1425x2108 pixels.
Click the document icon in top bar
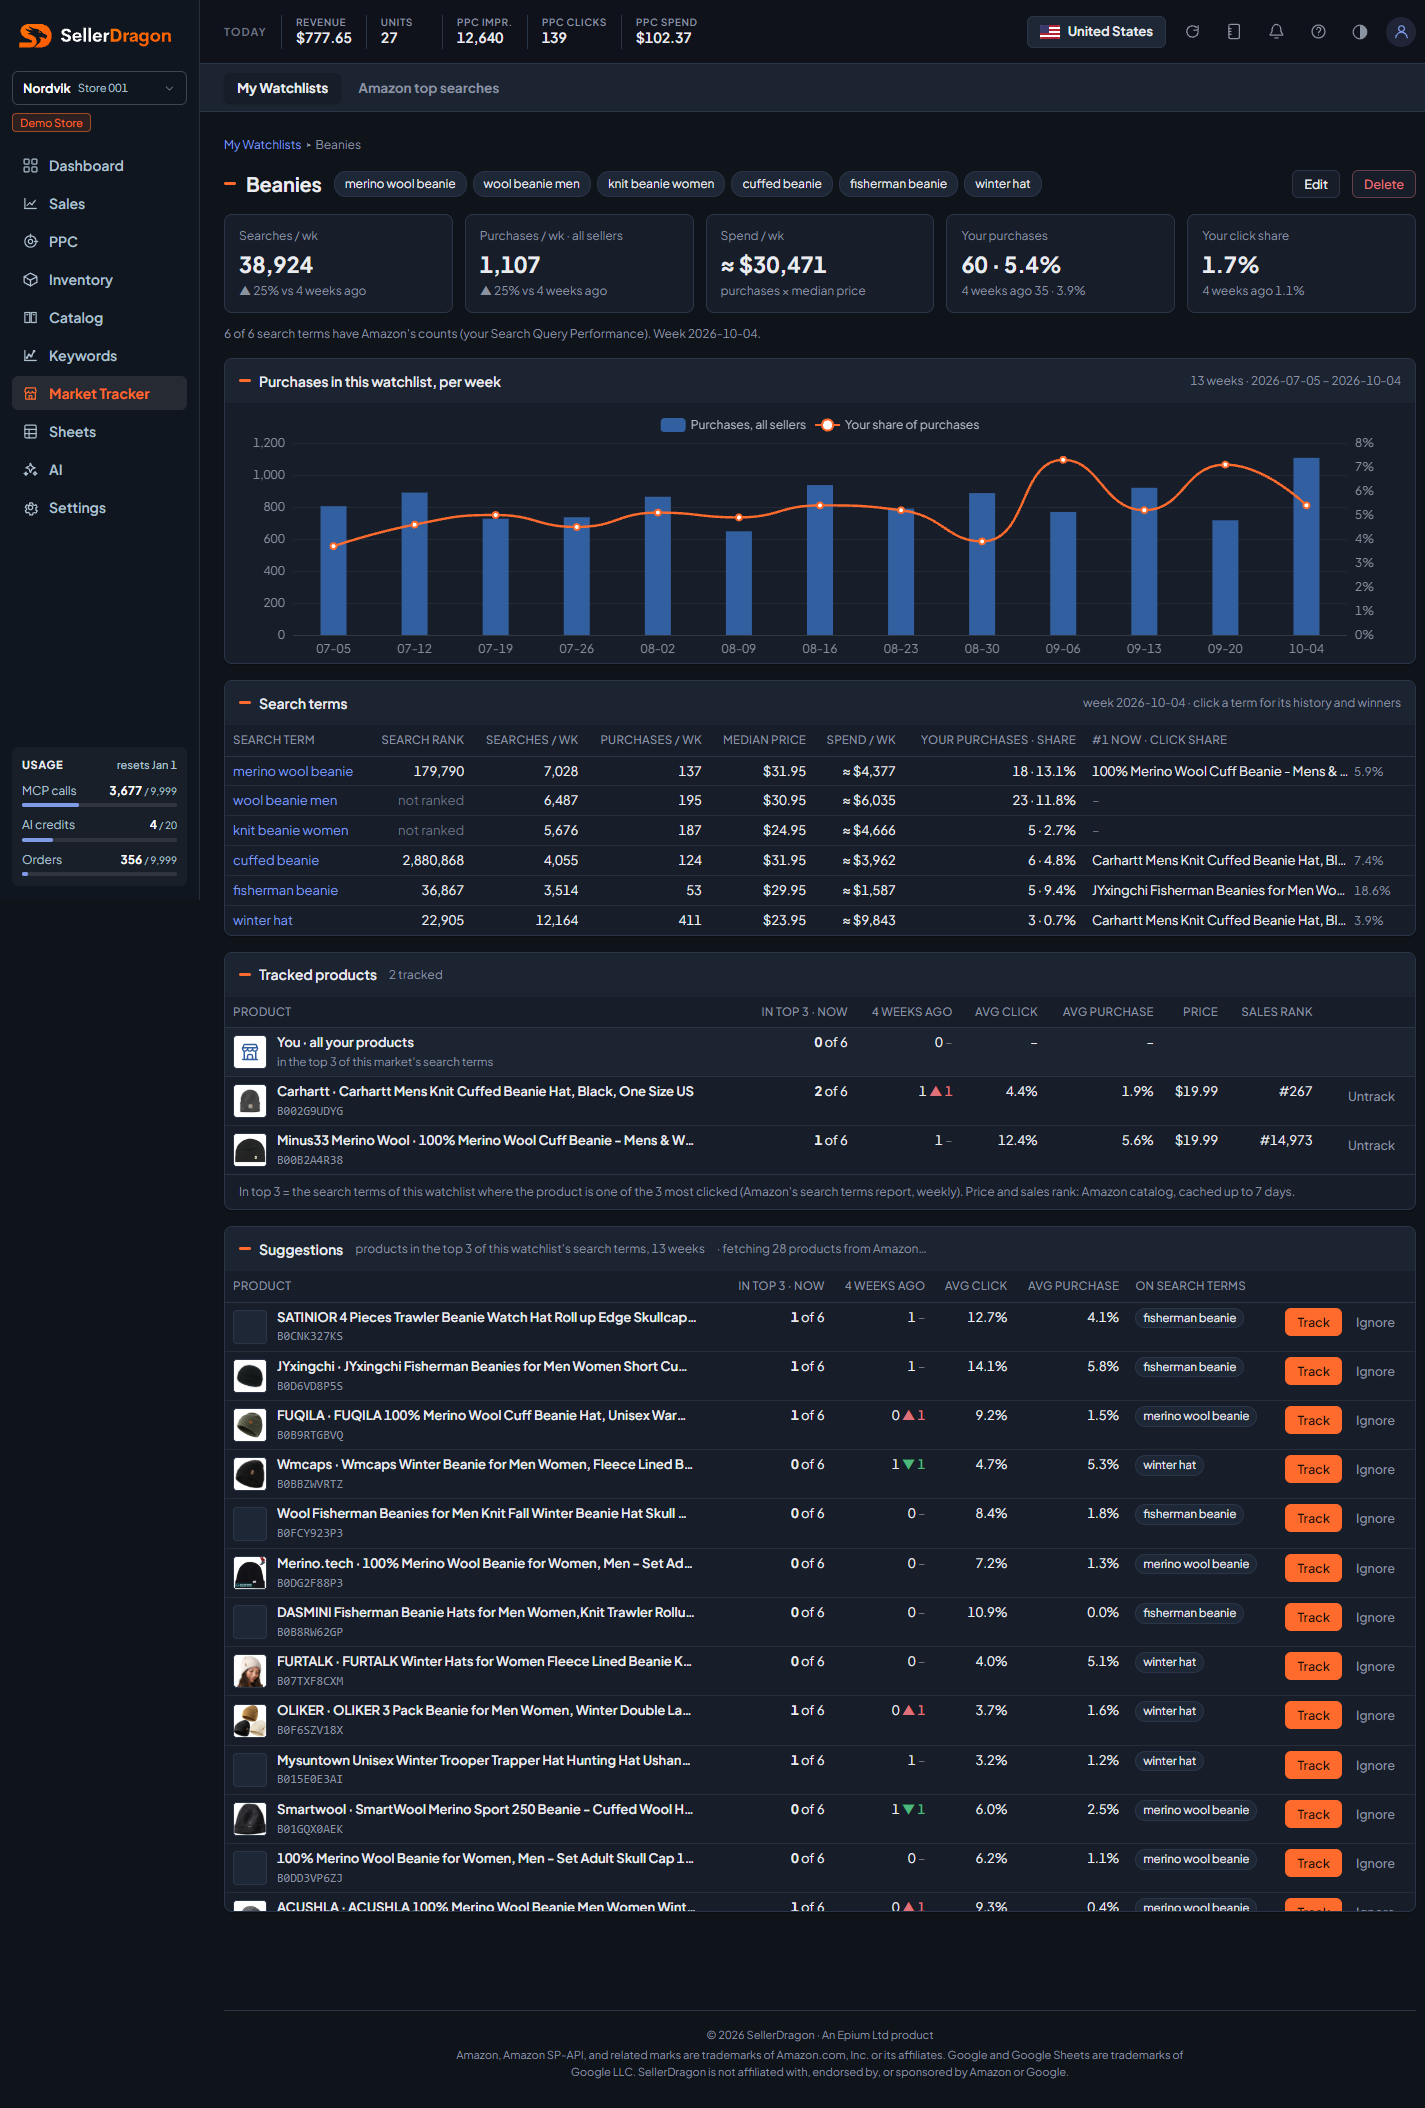coord(1234,32)
